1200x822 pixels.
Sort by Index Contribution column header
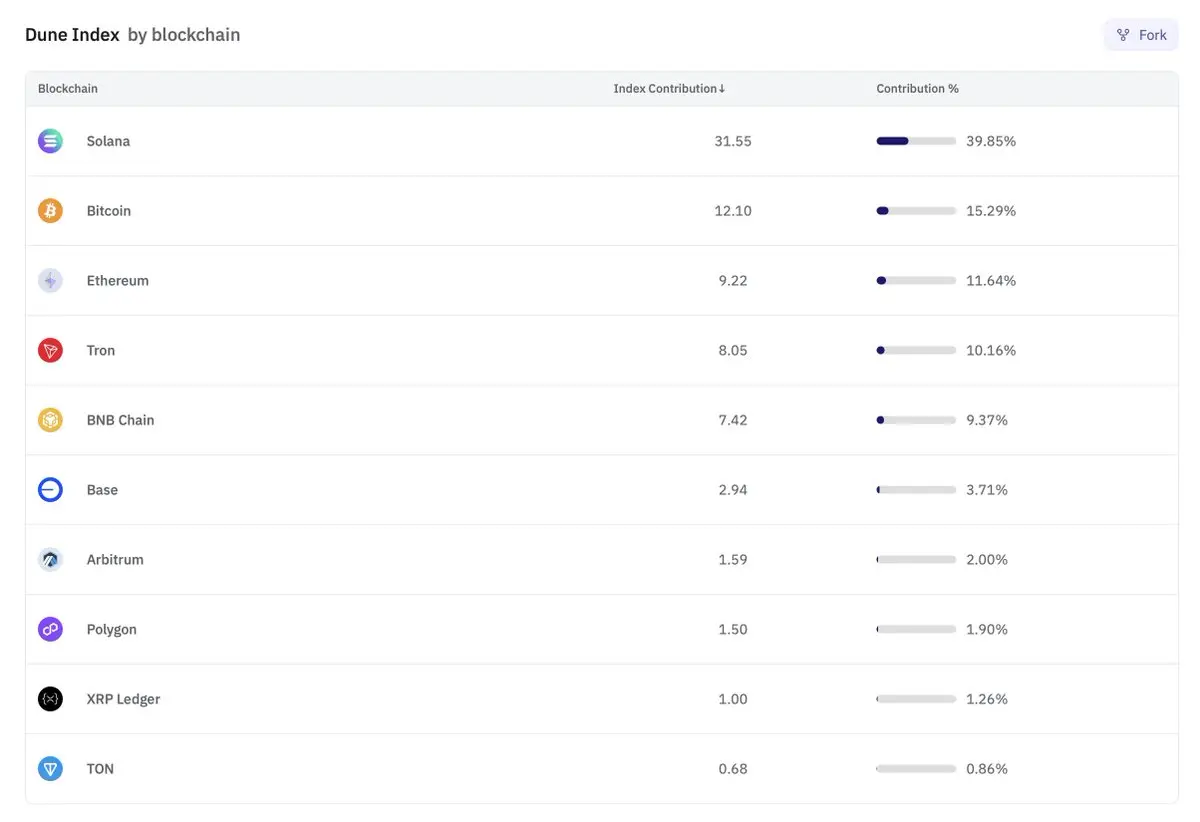coord(669,89)
